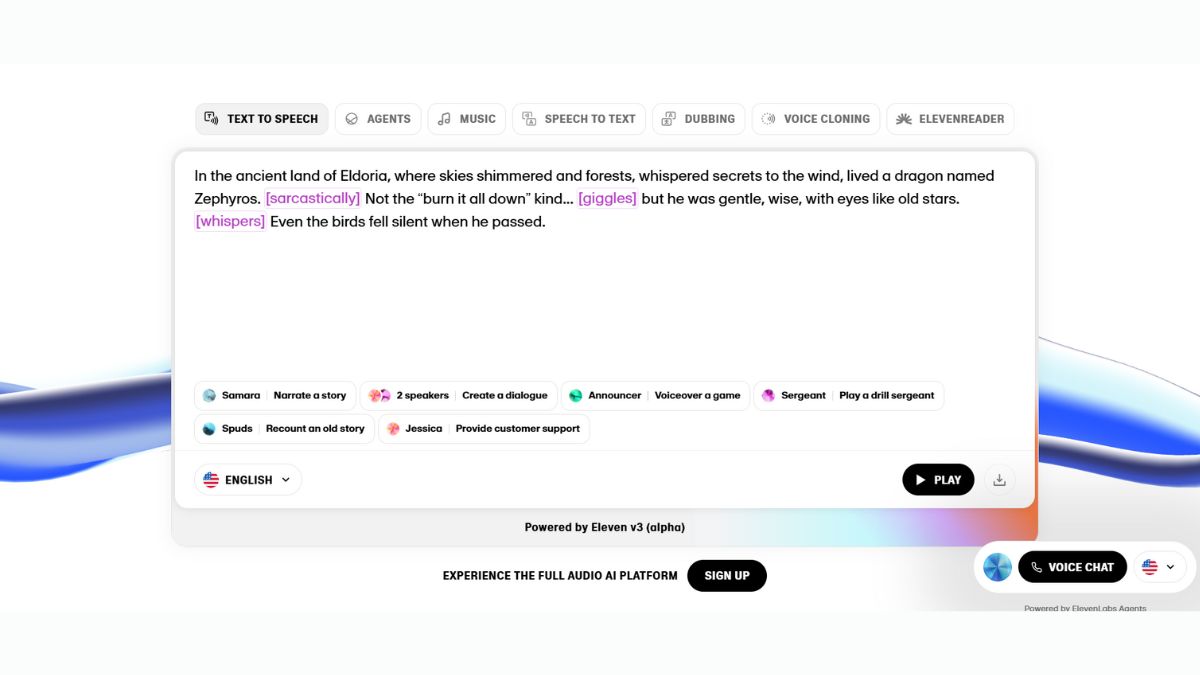Click the download audio icon
The height and width of the screenshot is (675, 1200).
tap(999, 479)
